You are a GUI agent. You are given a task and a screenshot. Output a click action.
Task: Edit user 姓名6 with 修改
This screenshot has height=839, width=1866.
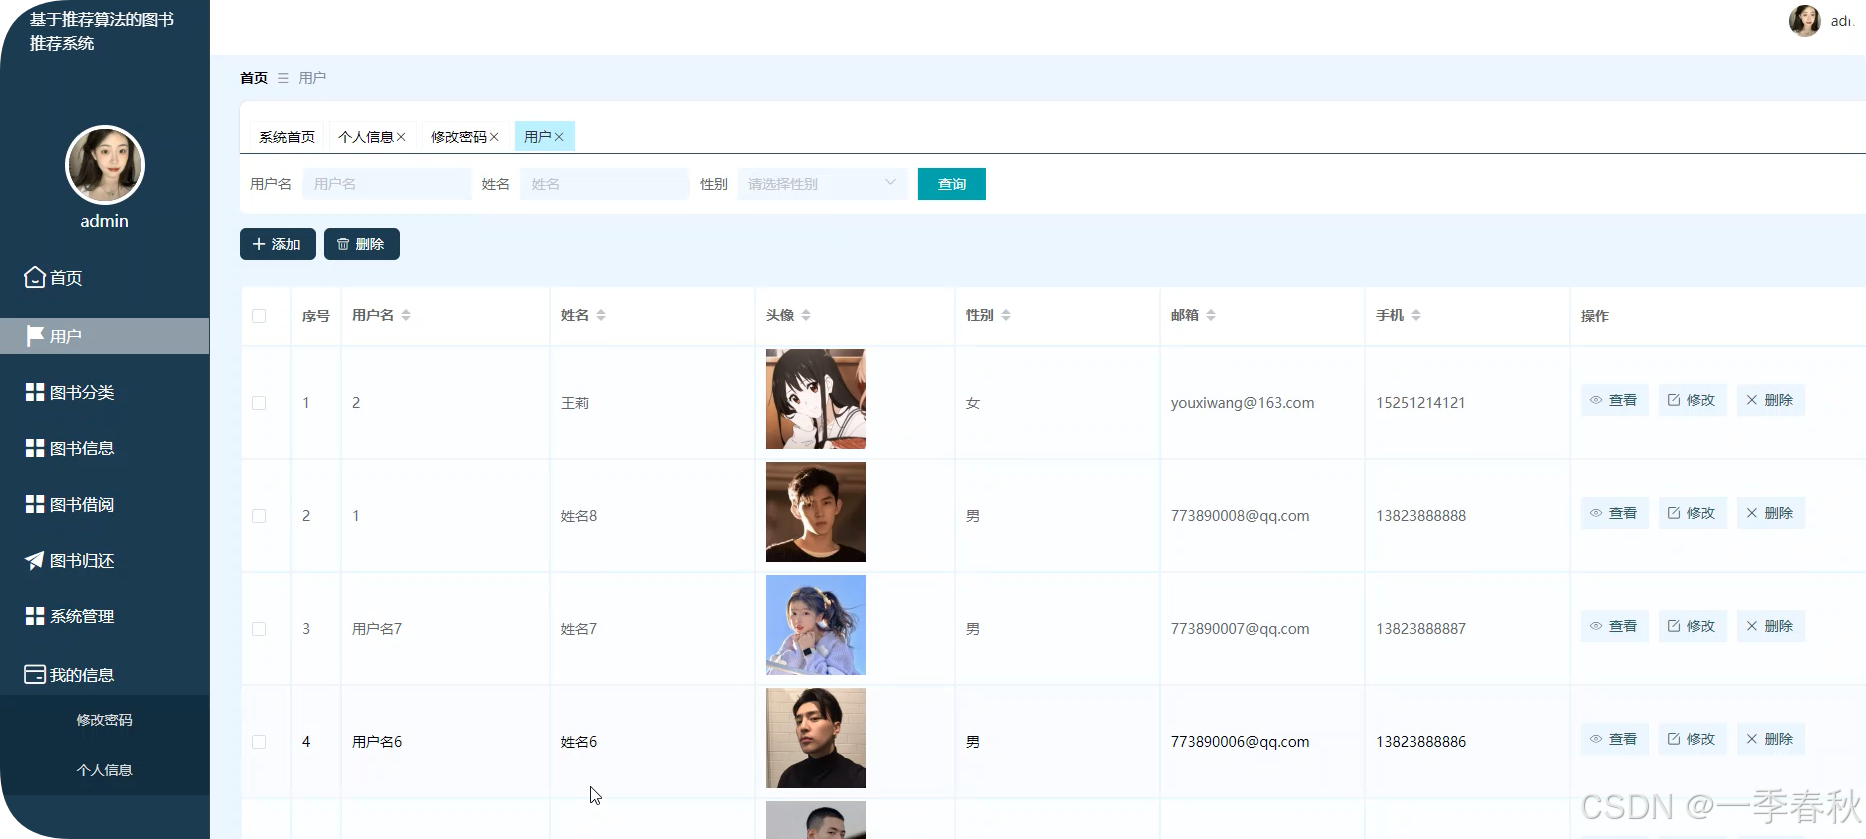tap(1692, 739)
